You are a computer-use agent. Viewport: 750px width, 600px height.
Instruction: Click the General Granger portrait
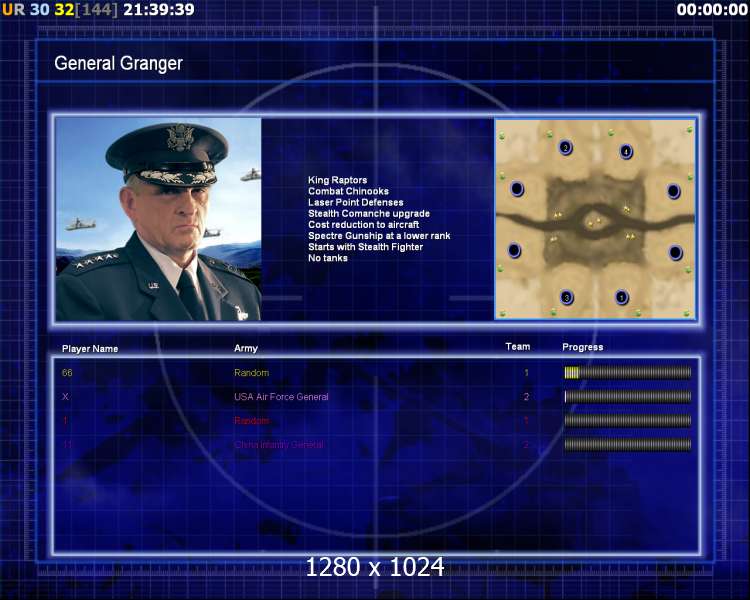coord(158,219)
